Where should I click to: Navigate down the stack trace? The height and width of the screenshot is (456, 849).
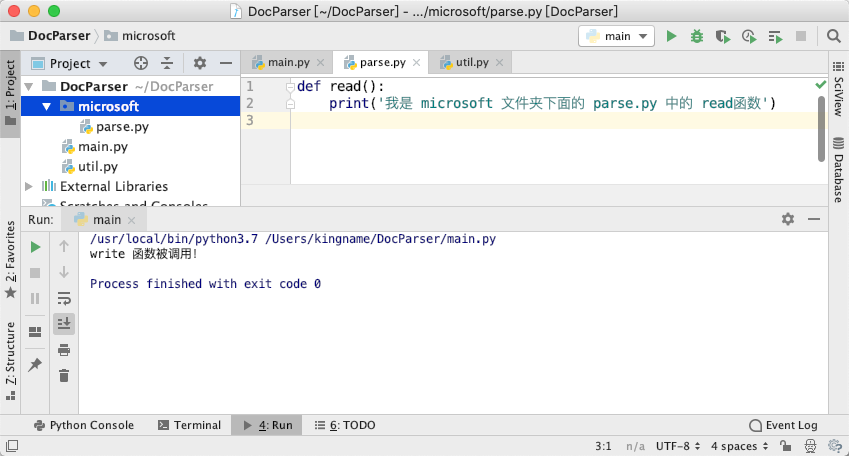pos(64,272)
